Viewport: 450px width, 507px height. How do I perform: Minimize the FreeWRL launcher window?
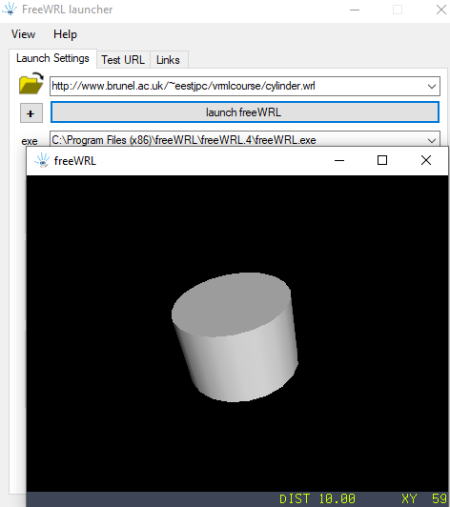point(355,10)
